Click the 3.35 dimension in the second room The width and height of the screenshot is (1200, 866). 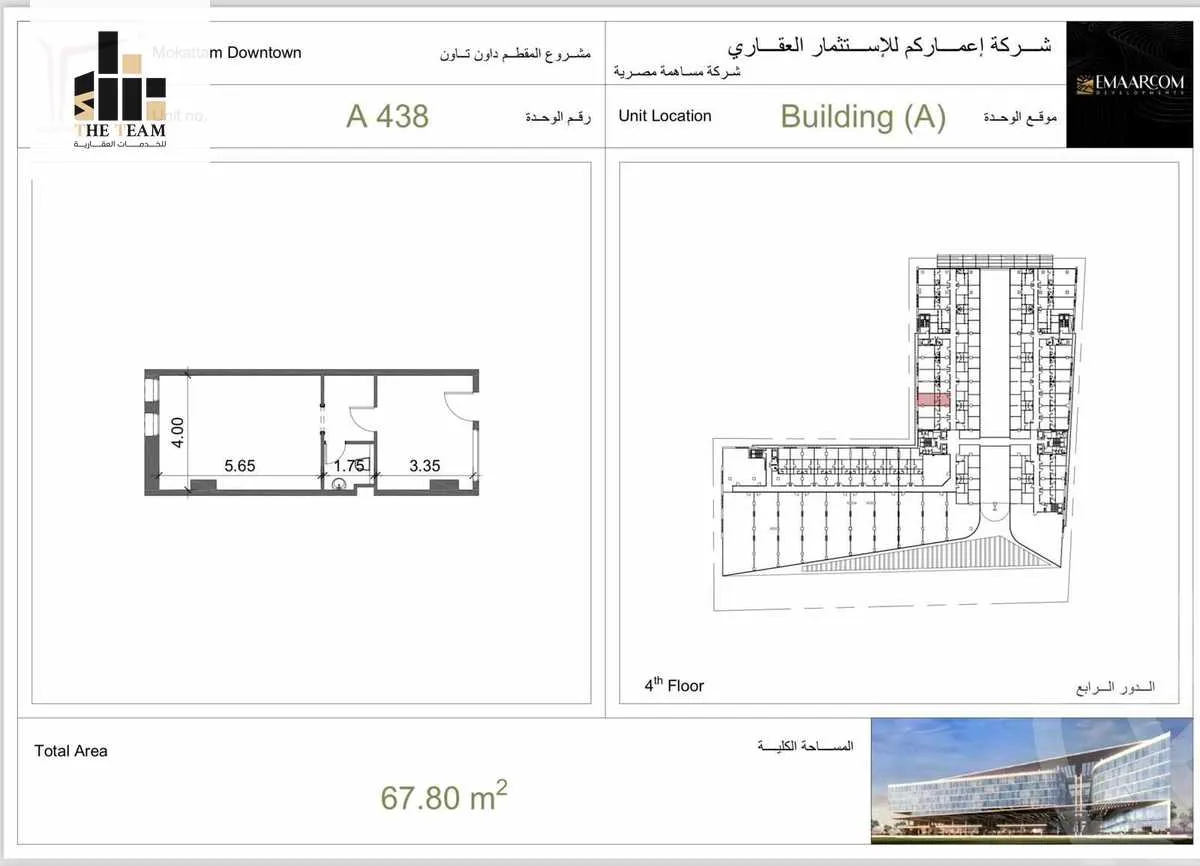click(424, 465)
